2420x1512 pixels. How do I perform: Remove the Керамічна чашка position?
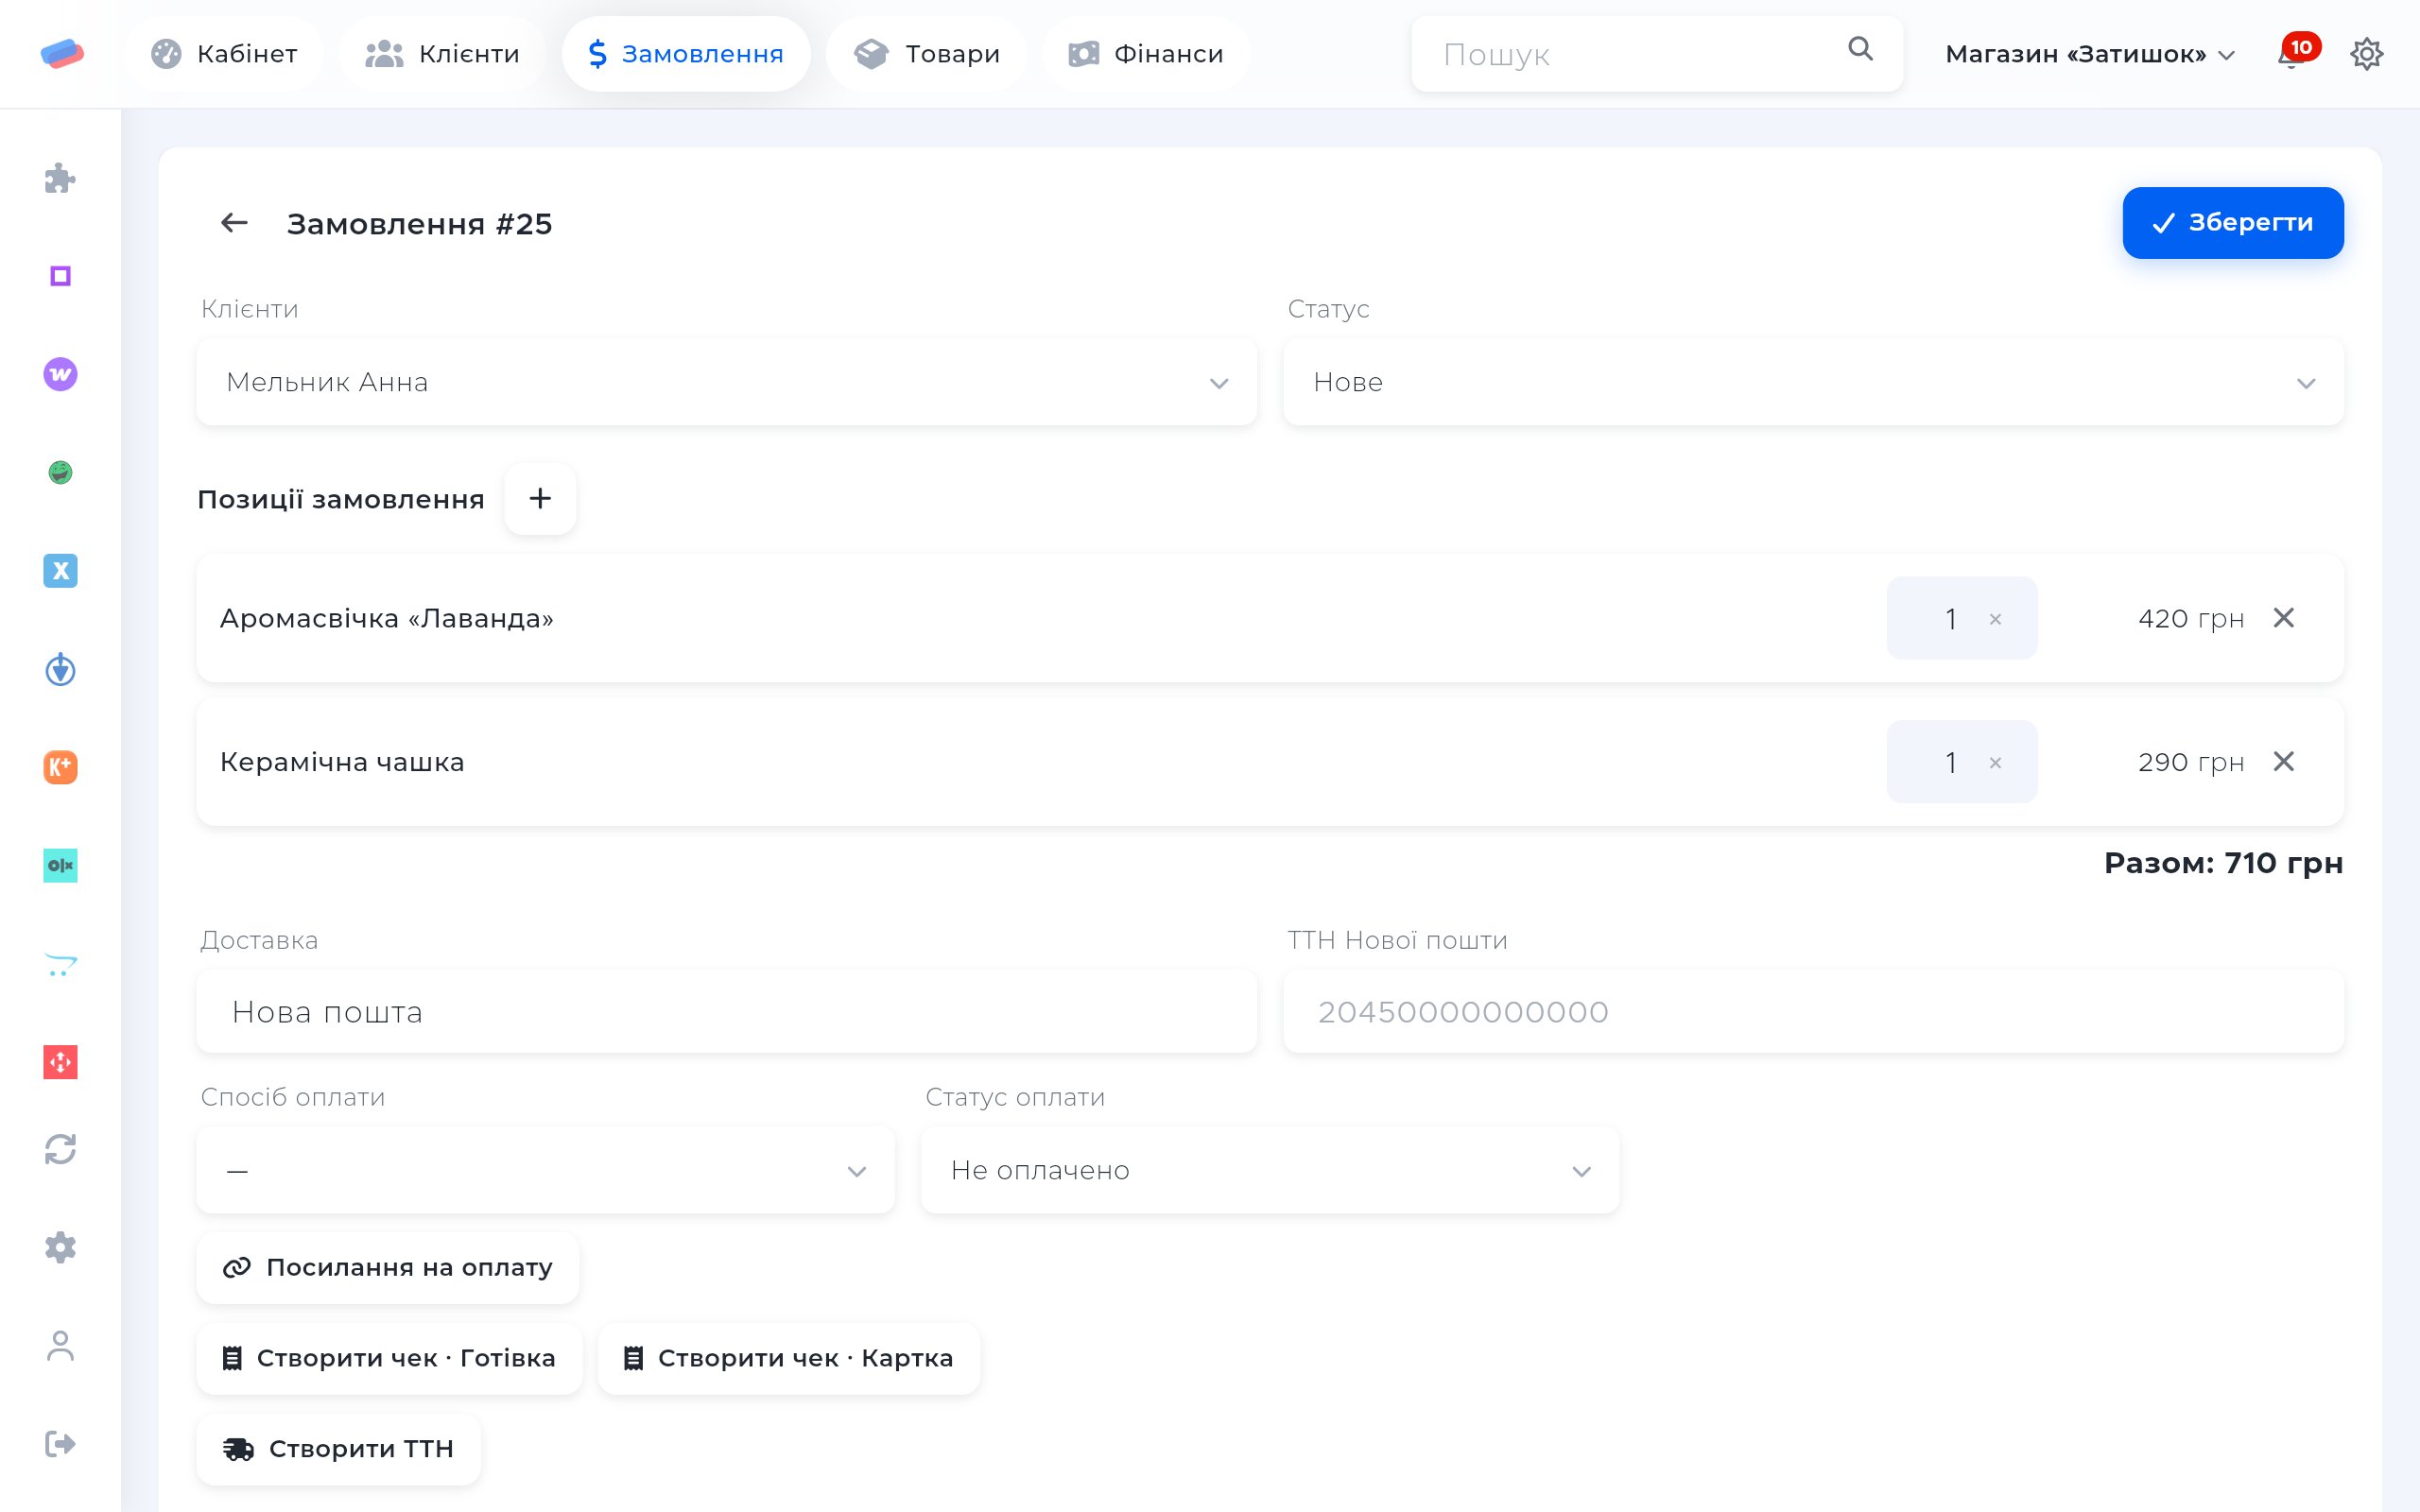2284,762
